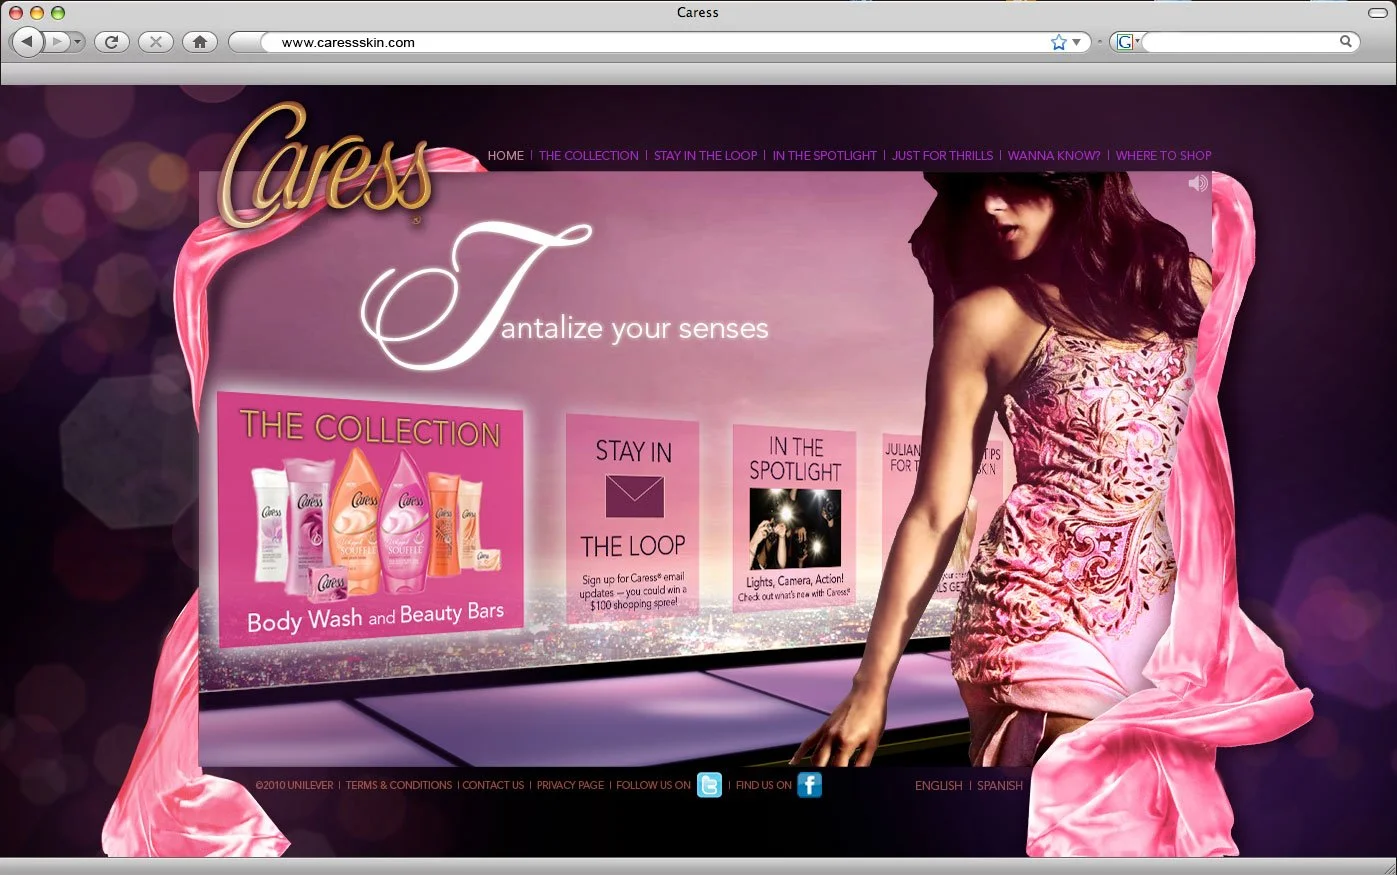The image size is (1397, 875).
Task: Open THE COLLECTION nav menu item
Action: pyautogui.click(x=588, y=156)
